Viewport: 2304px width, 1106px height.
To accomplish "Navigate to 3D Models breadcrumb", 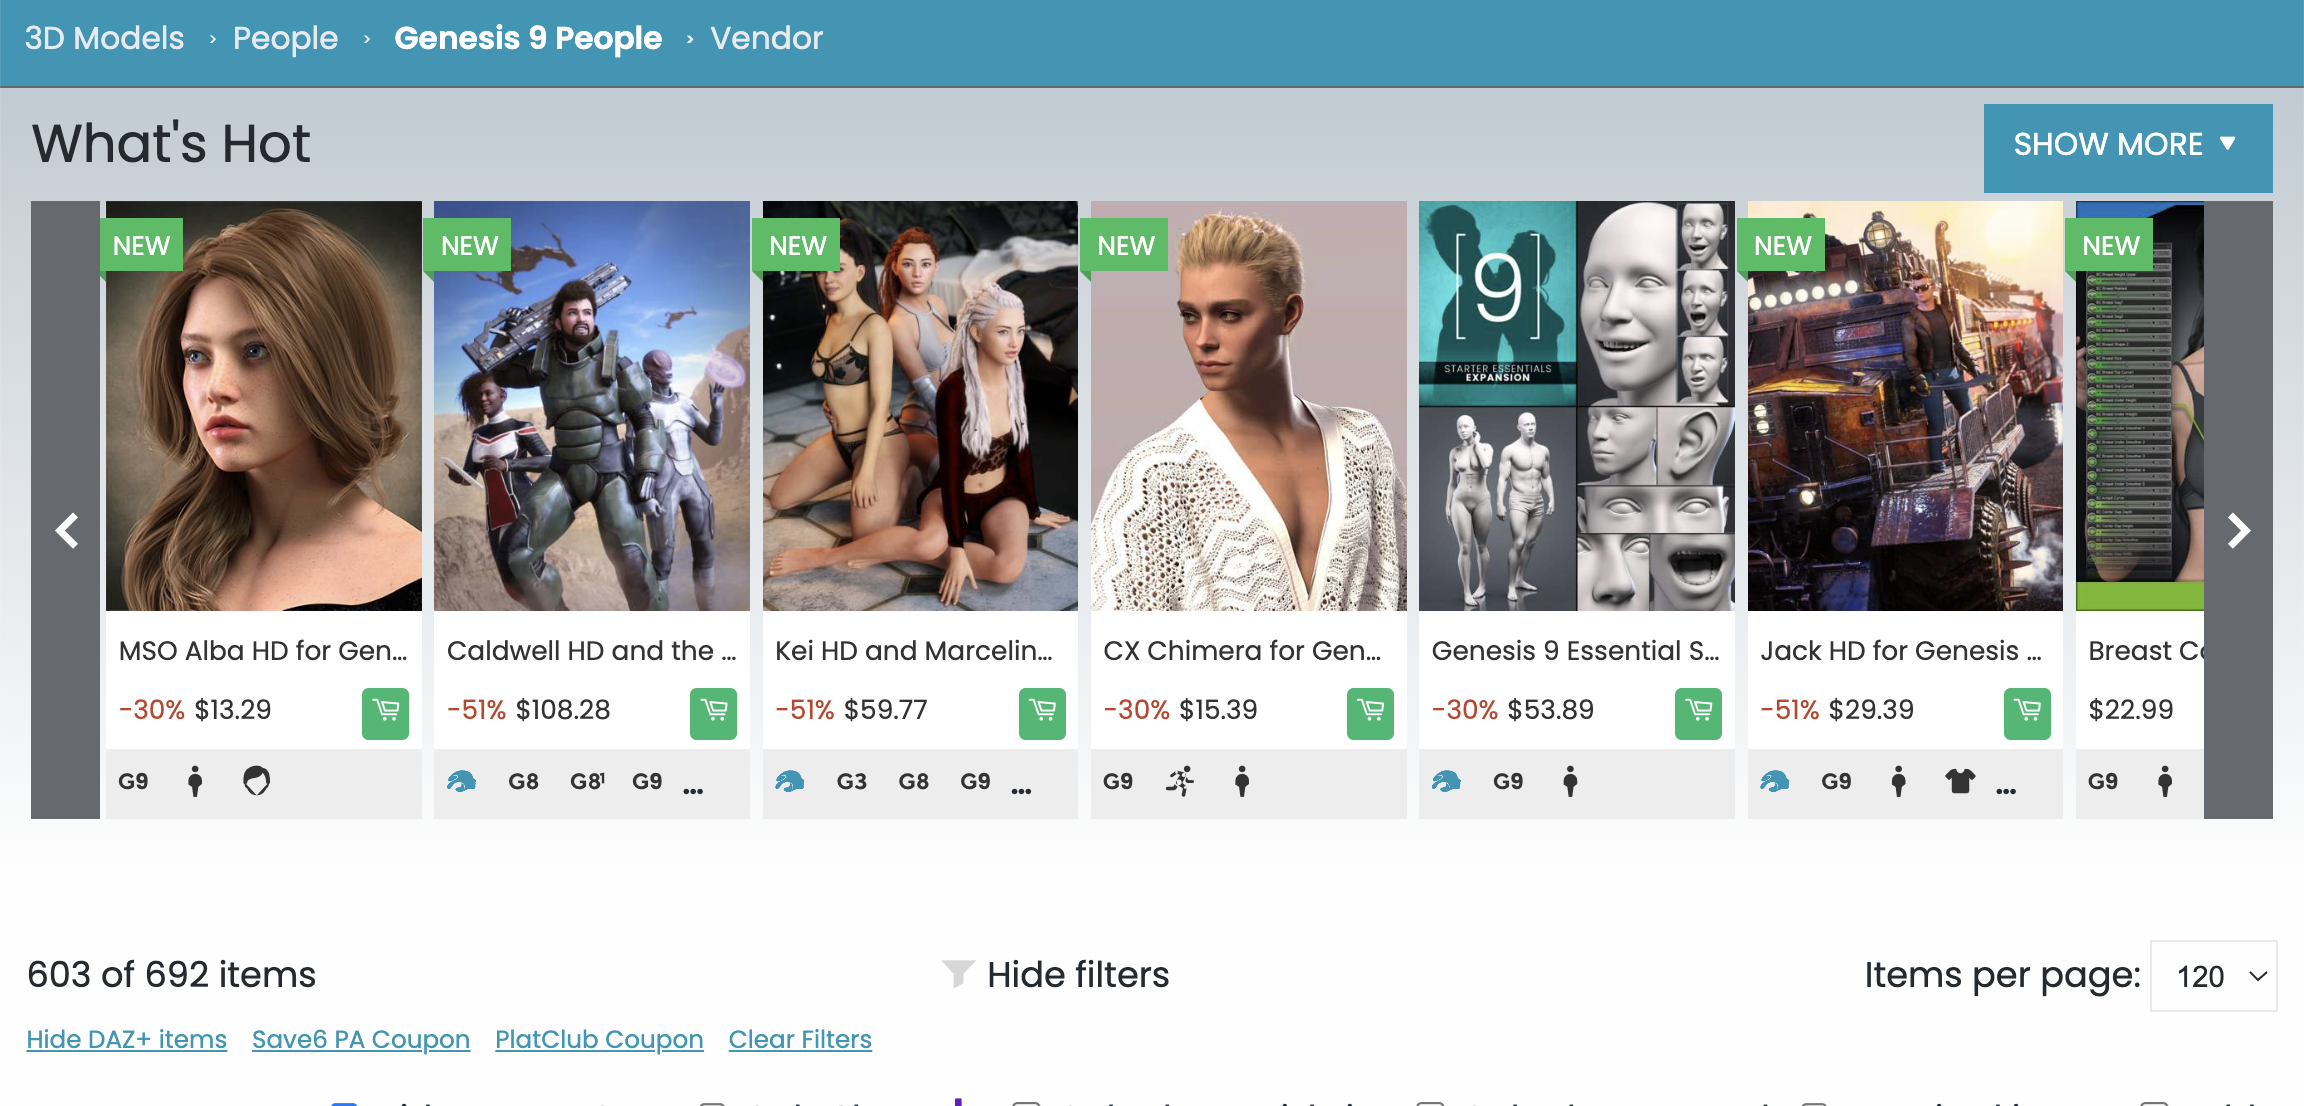I will [x=104, y=38].
